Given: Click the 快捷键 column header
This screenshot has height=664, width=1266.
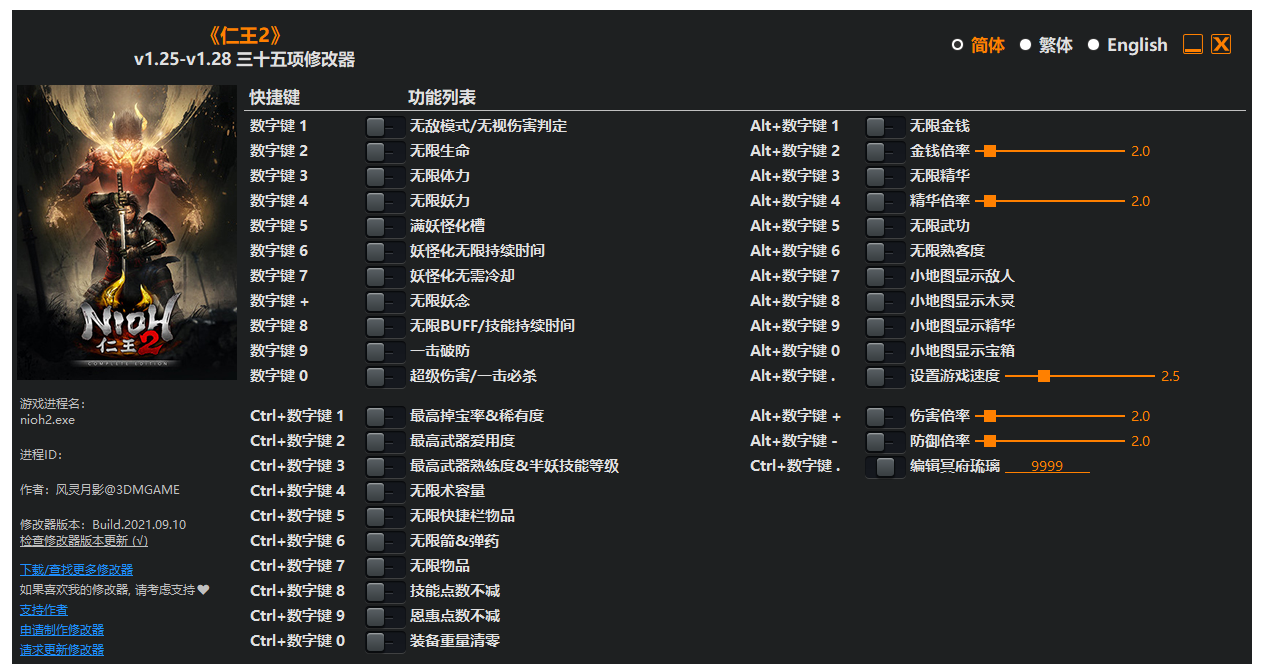Looking at the screenshot, I should pos(275,97).
